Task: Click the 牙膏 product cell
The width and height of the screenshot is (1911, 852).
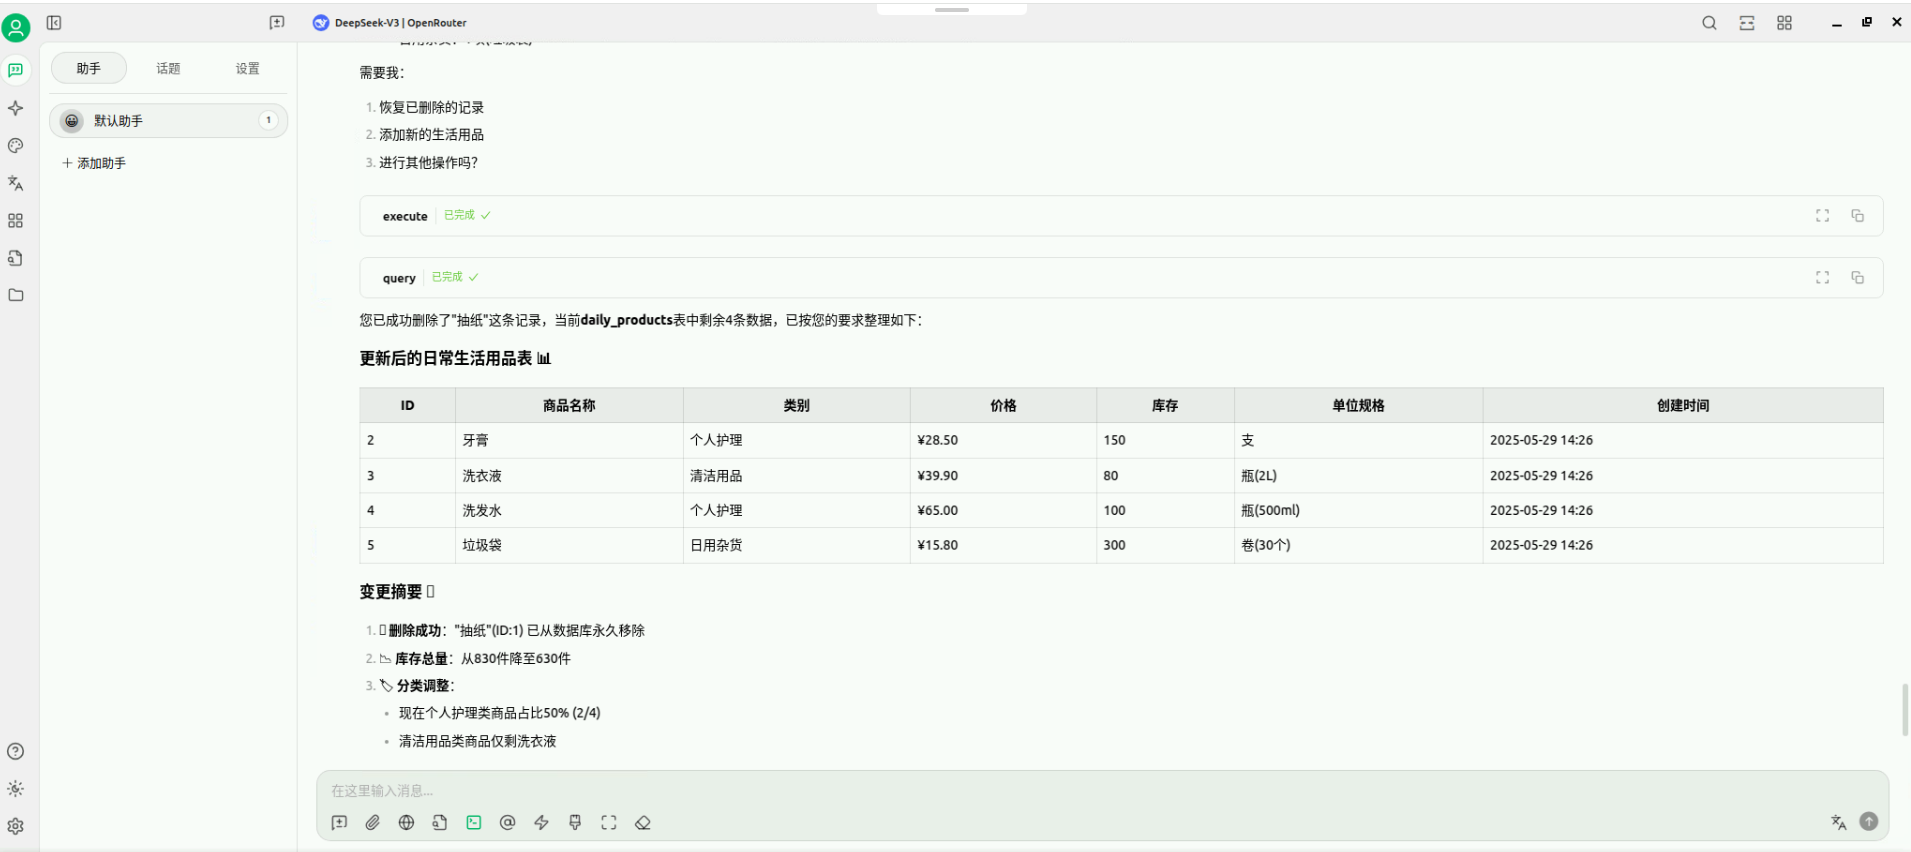Action: pyautogui.click(x=569, y=441)
